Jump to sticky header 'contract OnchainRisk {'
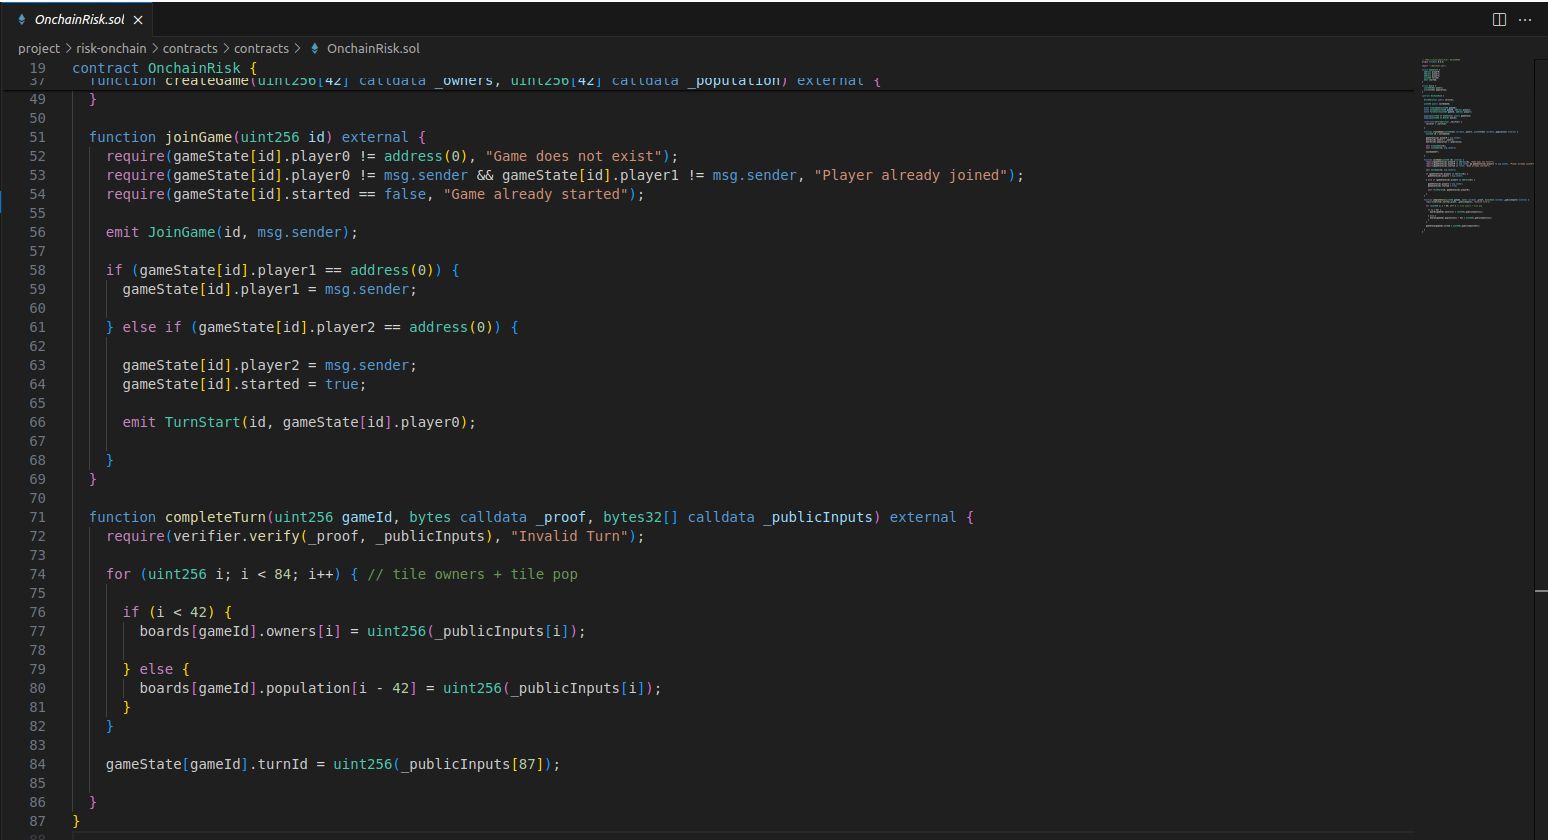Image resolution: width=1548 pixels, height=840 pixels. [165, 68]
